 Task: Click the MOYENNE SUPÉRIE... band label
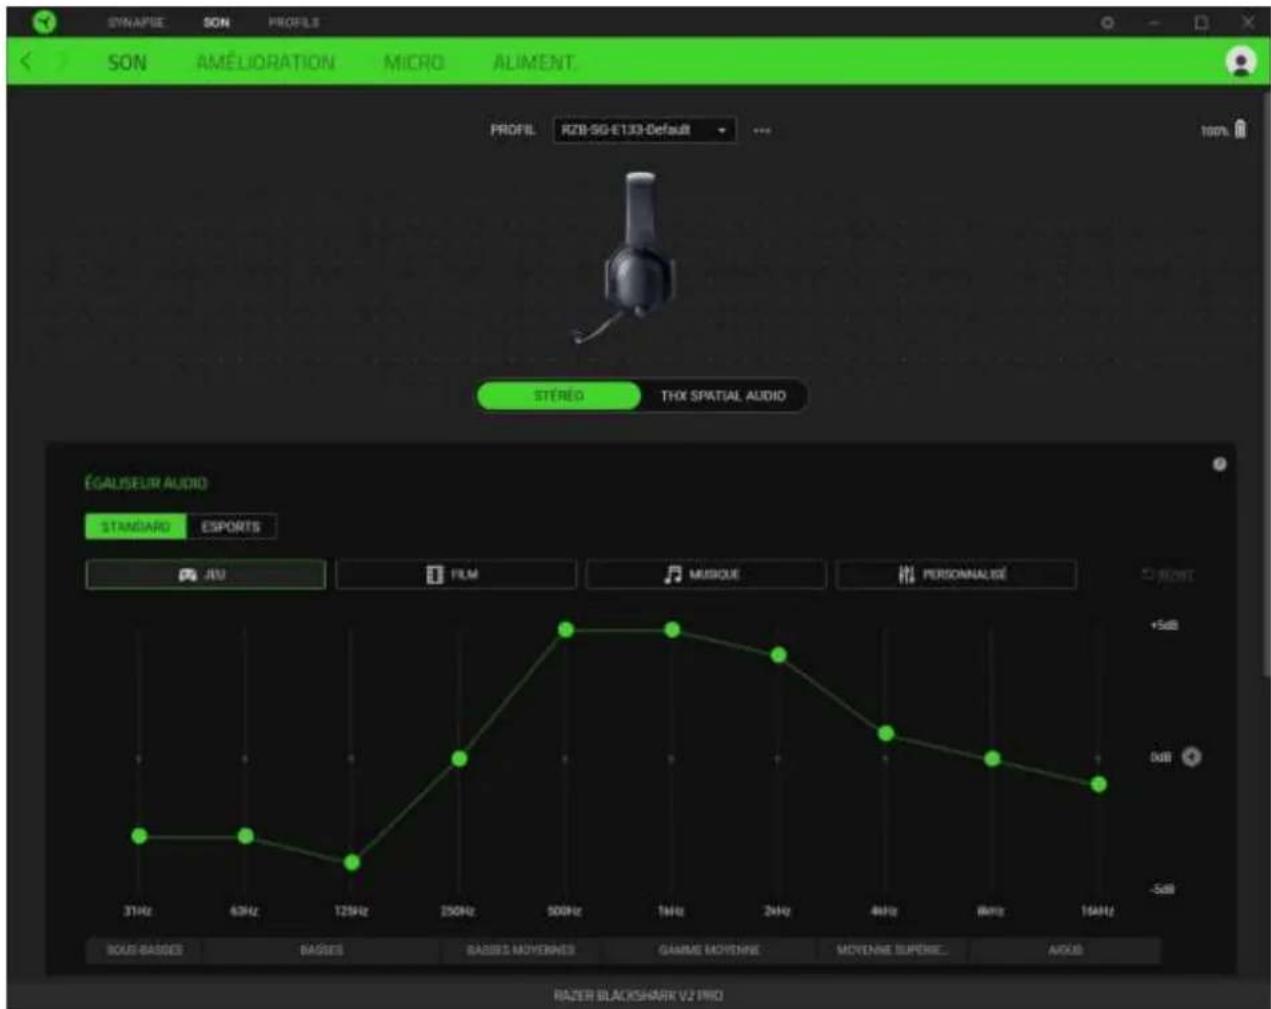(x=892, y=950)
